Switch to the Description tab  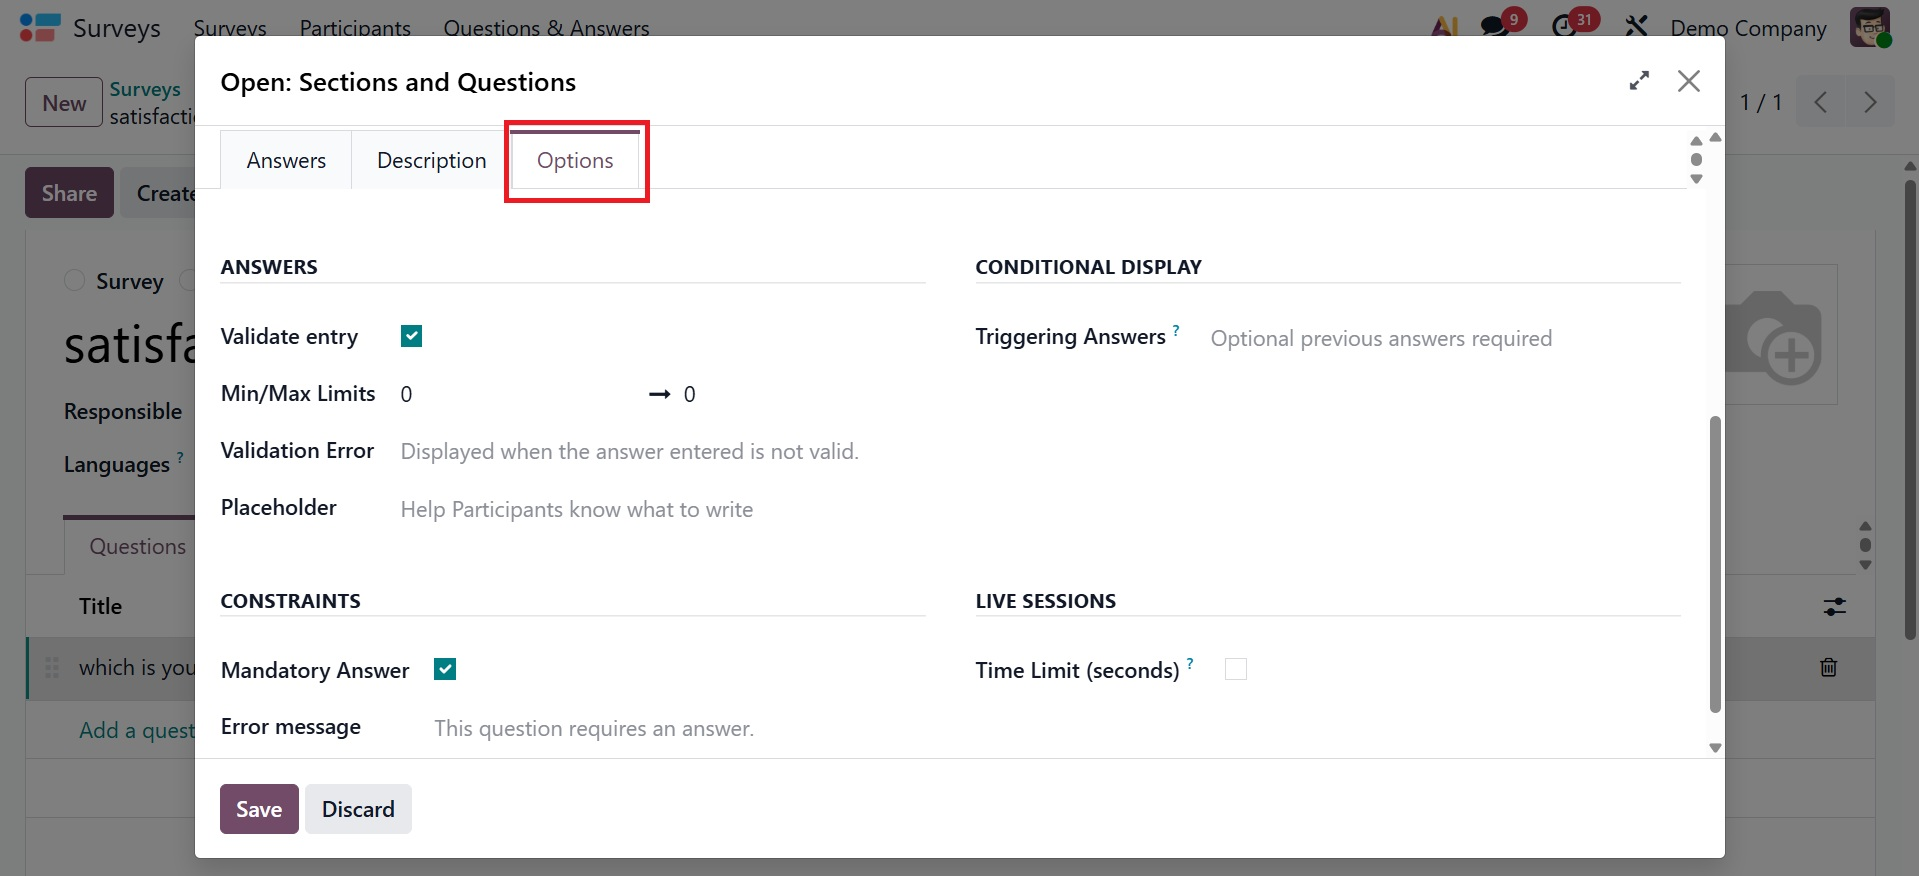431,161
